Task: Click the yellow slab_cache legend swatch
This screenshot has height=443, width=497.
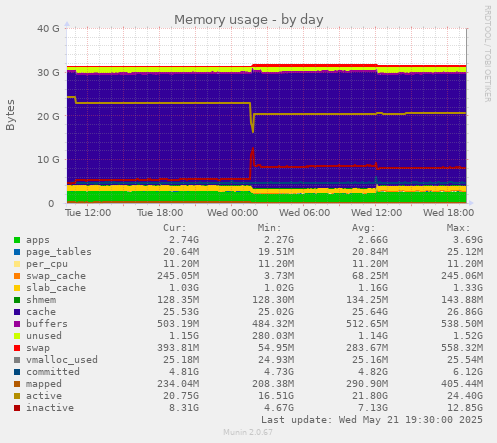Action: point(17,288)
